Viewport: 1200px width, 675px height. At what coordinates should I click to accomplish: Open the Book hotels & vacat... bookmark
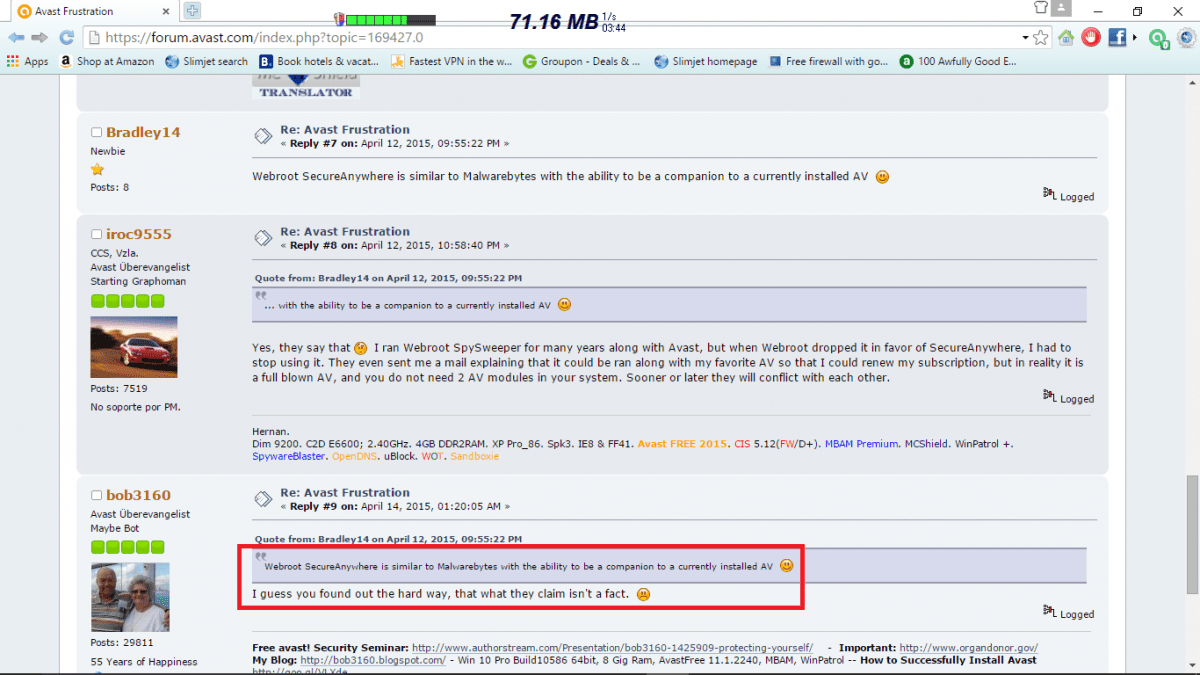pos(318,61)
